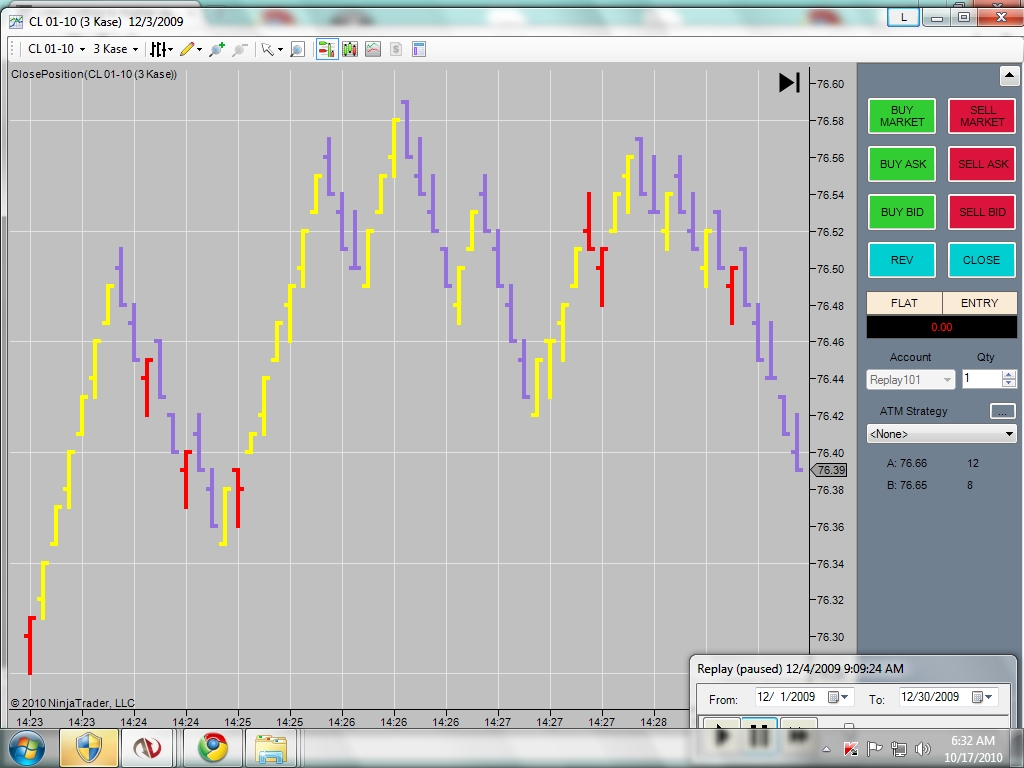Click the network connection tray icon
Screen dimensions: 1024x768
tap(899, 749)
